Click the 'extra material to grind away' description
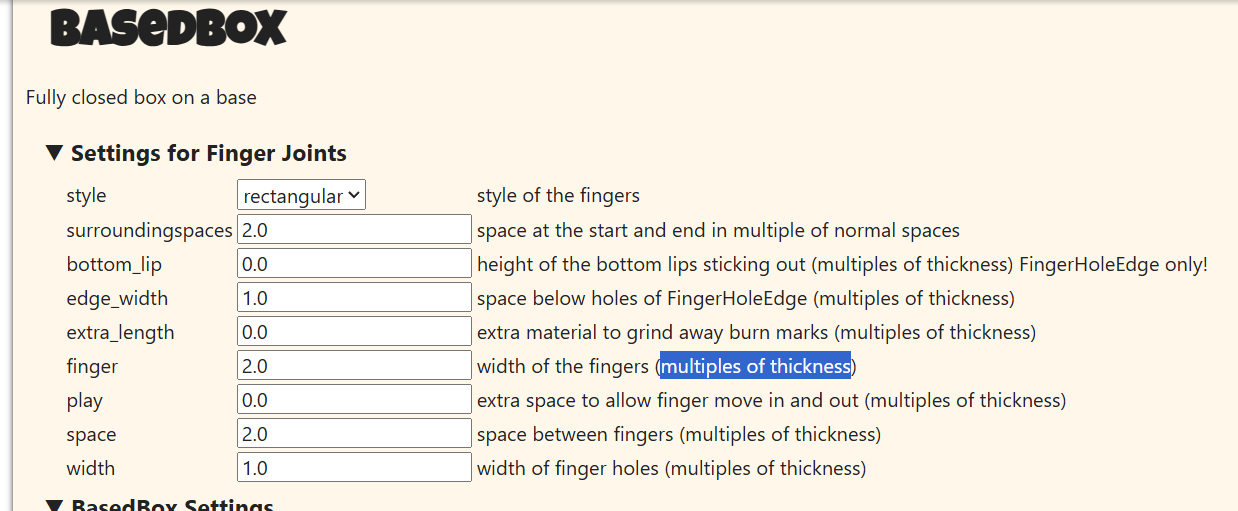Screen dimensions: 1238x511 pyautogui.click(x=756, y=332)
